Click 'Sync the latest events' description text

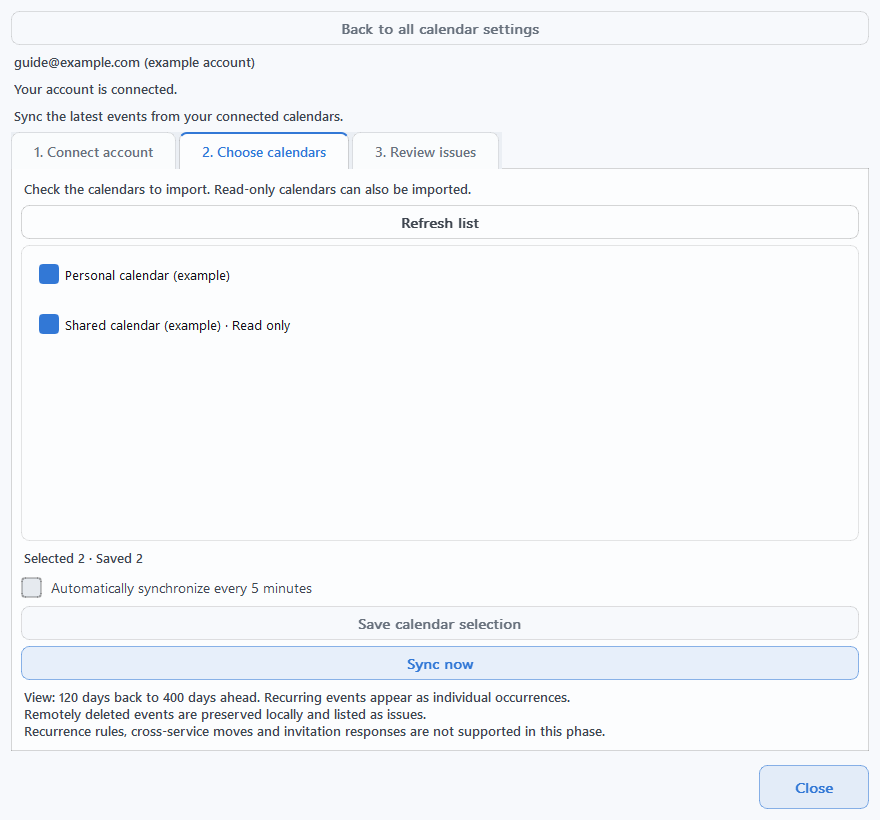(178, 116)
